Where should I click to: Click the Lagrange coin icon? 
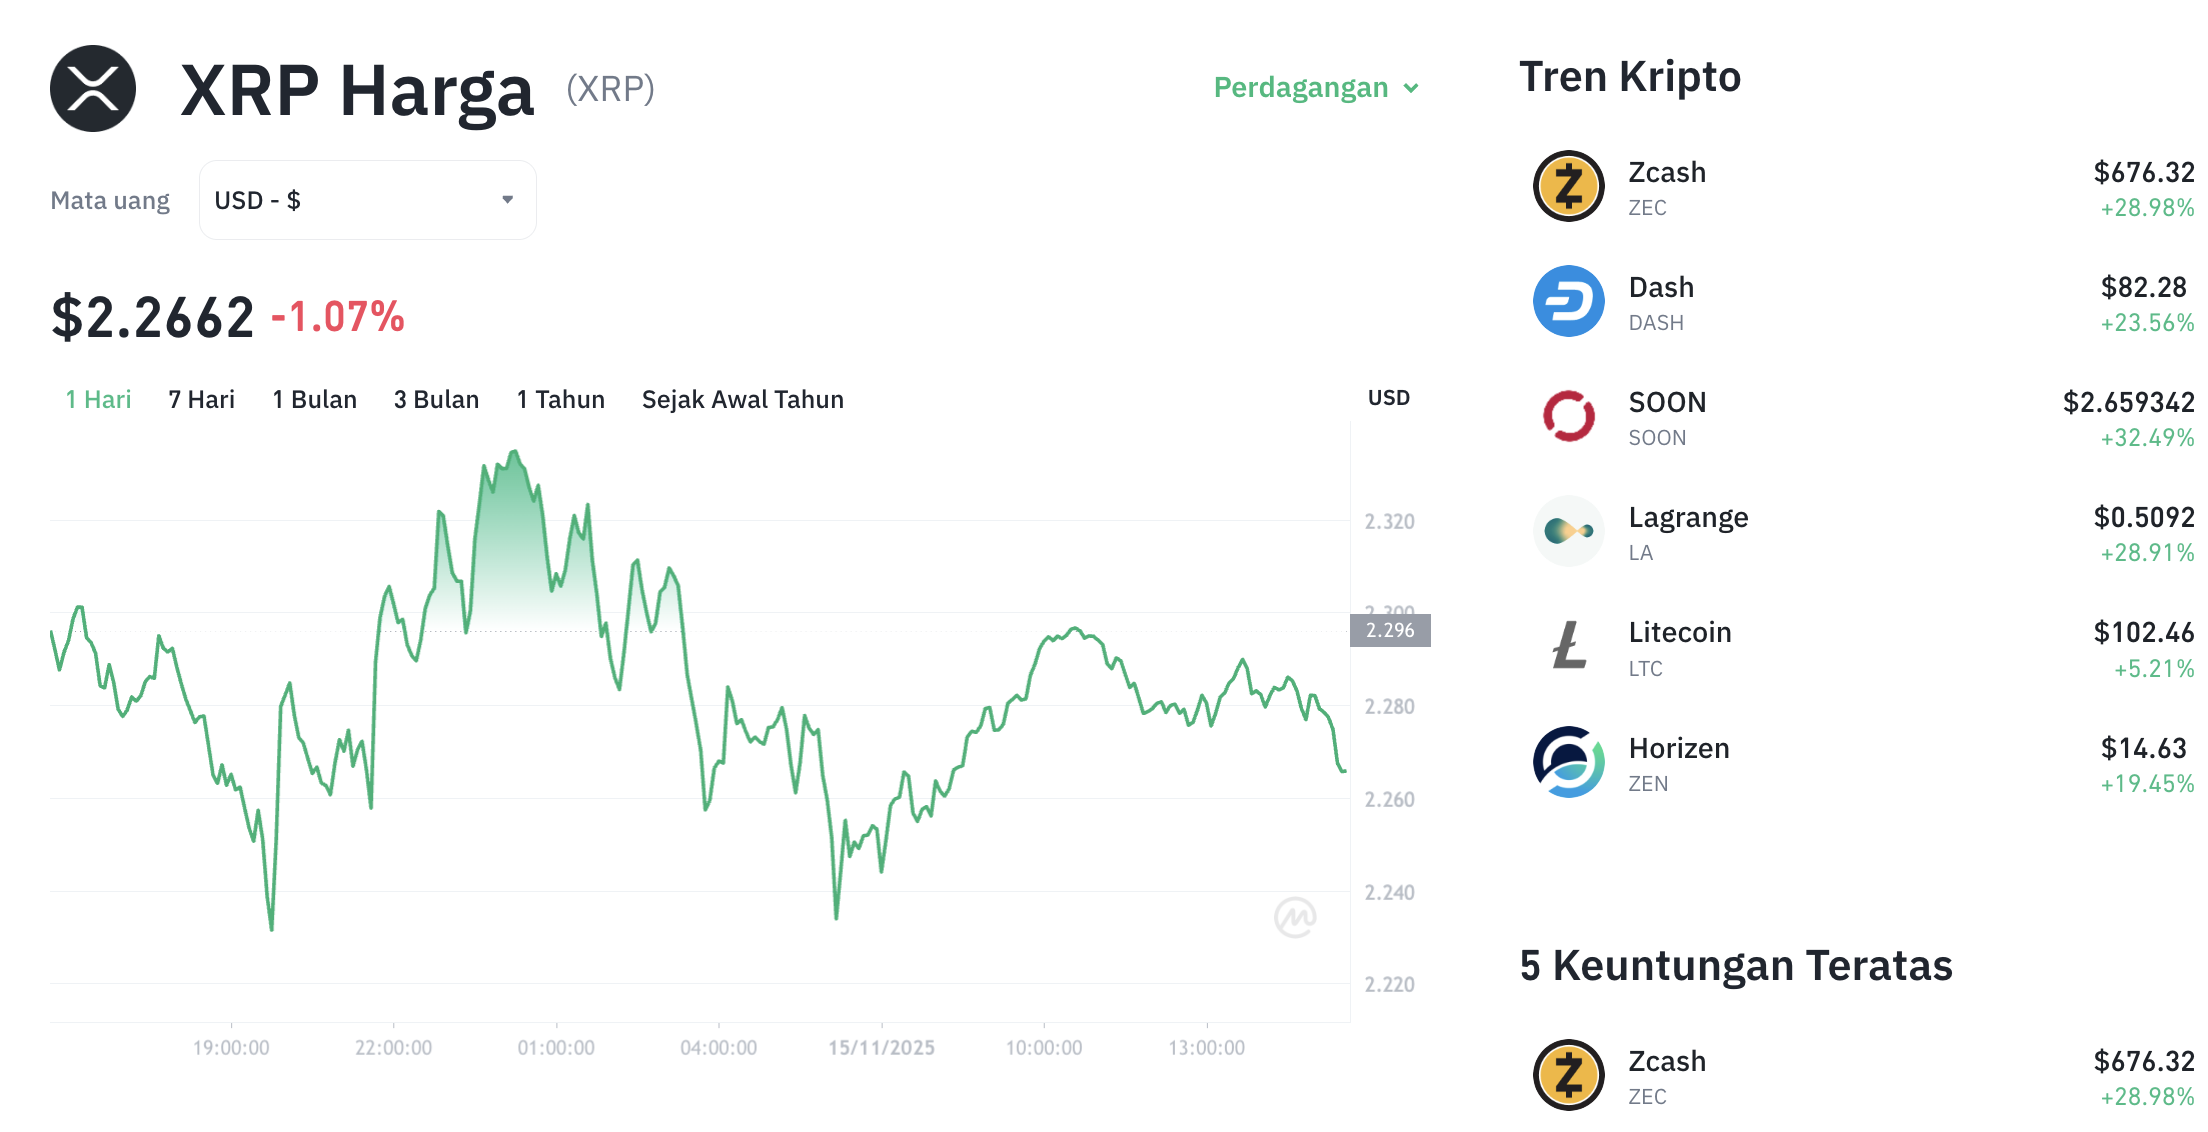tap(1568, 531)
